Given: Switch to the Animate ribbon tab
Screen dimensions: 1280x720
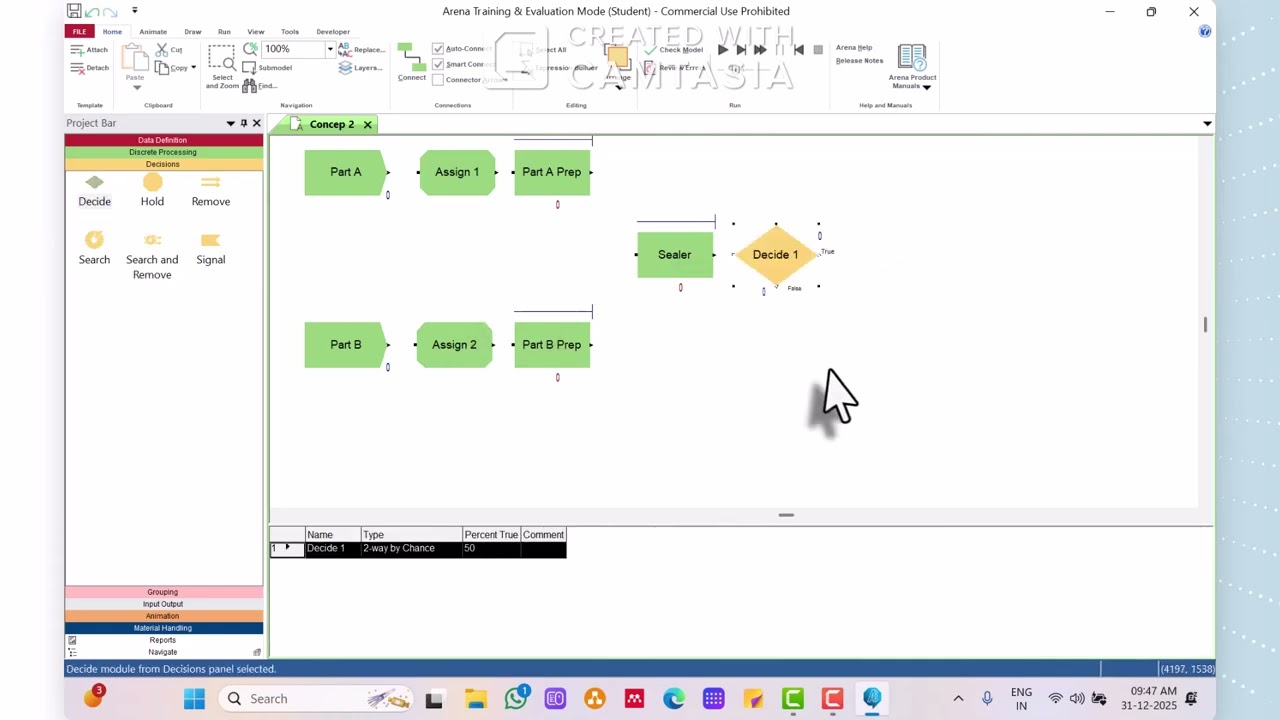Looking at the screenshot, I should [153, 31].
